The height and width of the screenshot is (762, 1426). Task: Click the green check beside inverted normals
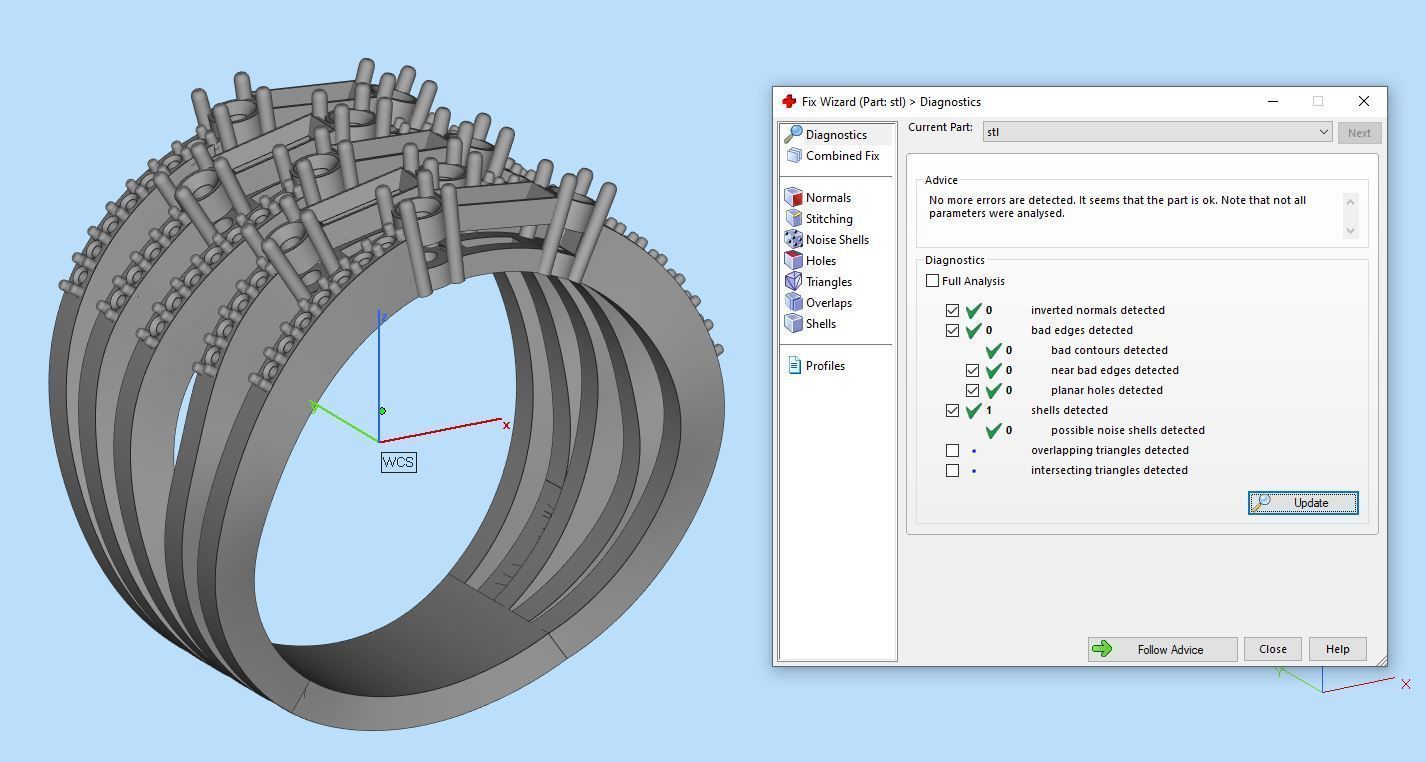click(973, 310)
